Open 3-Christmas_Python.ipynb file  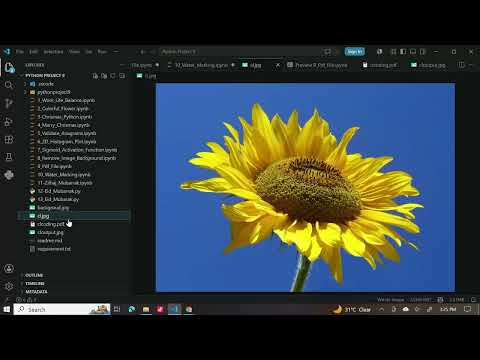pos(65,117)
